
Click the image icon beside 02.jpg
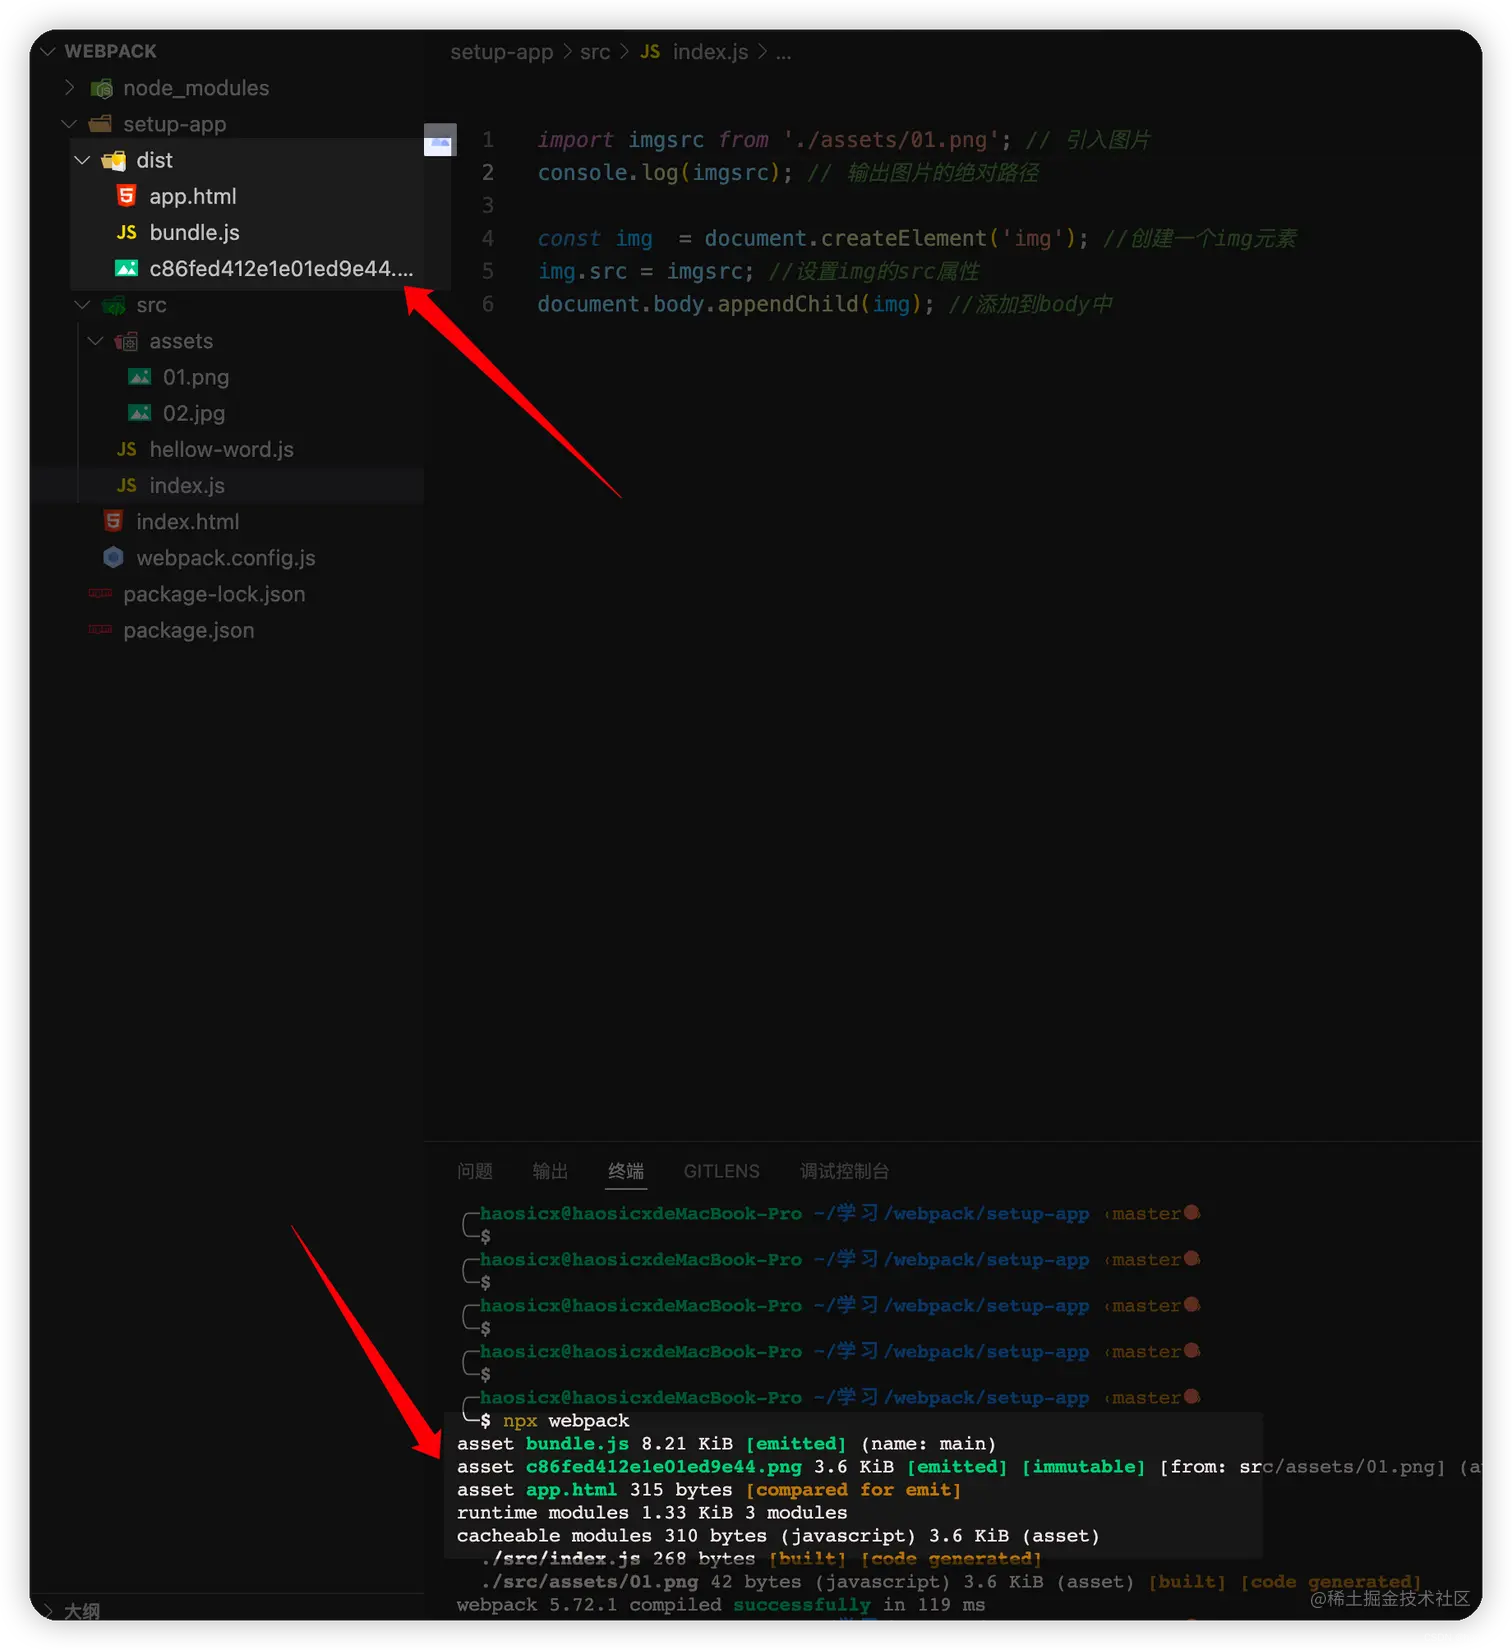tap(140, 413)
